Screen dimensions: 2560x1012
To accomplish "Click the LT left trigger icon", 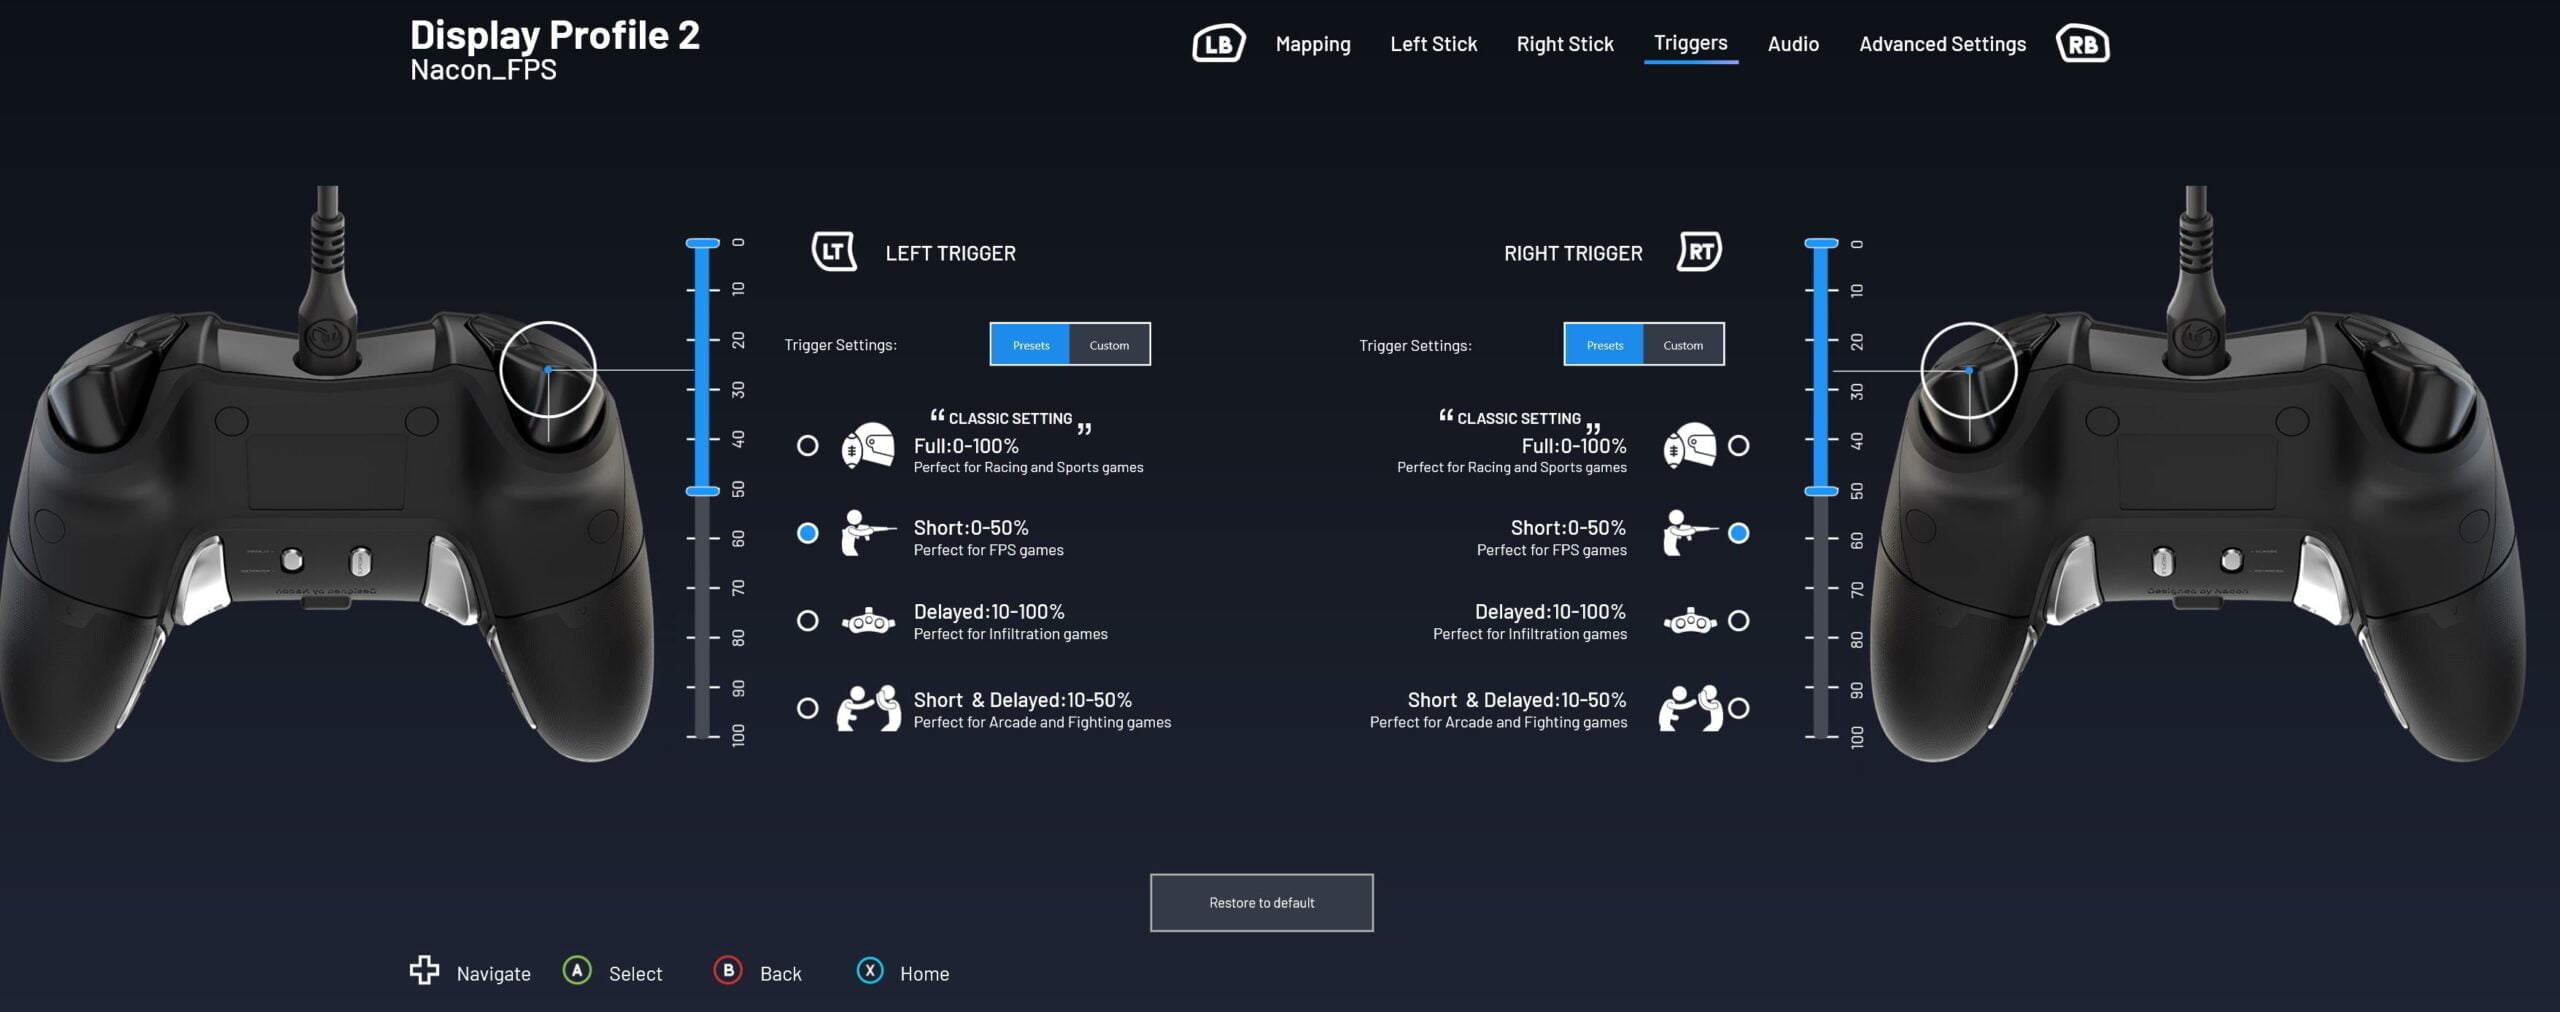I will tap(833, 252).
